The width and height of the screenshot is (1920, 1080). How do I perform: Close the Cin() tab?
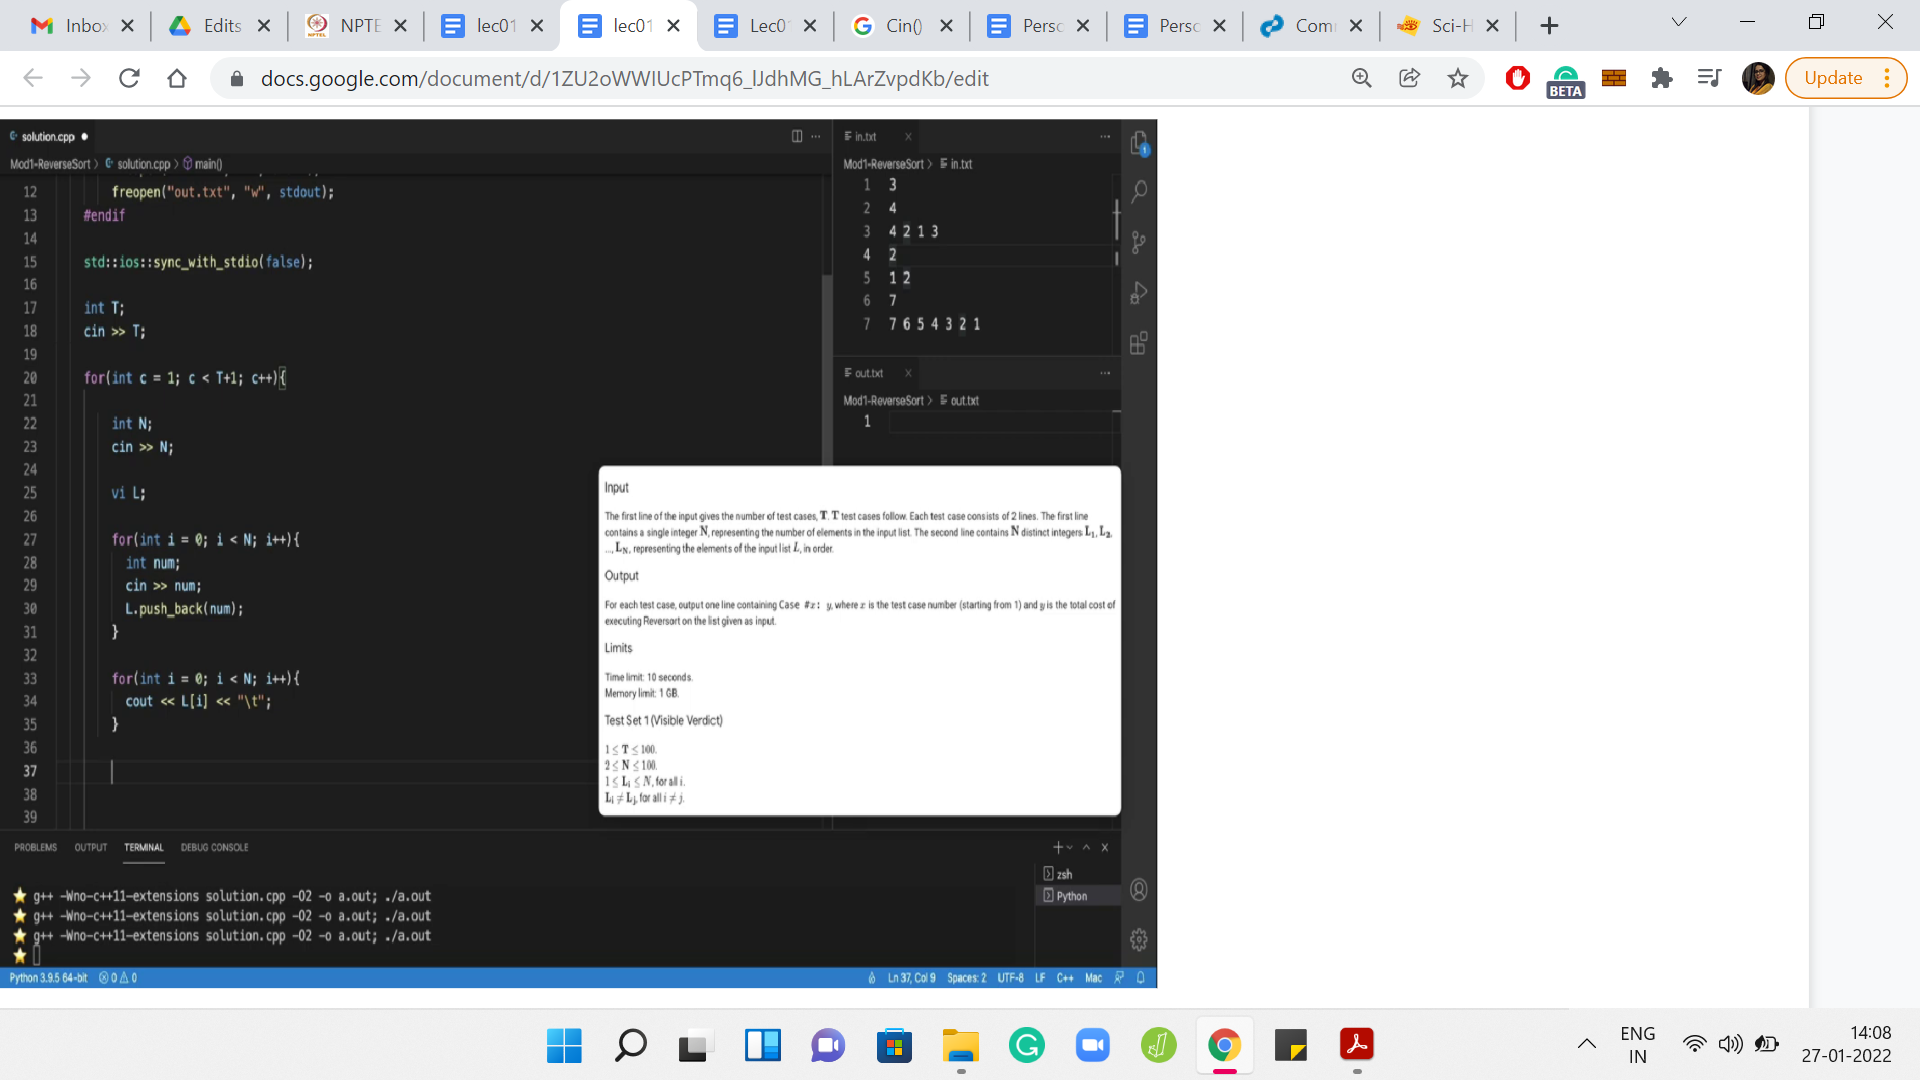tap(947, 26)
